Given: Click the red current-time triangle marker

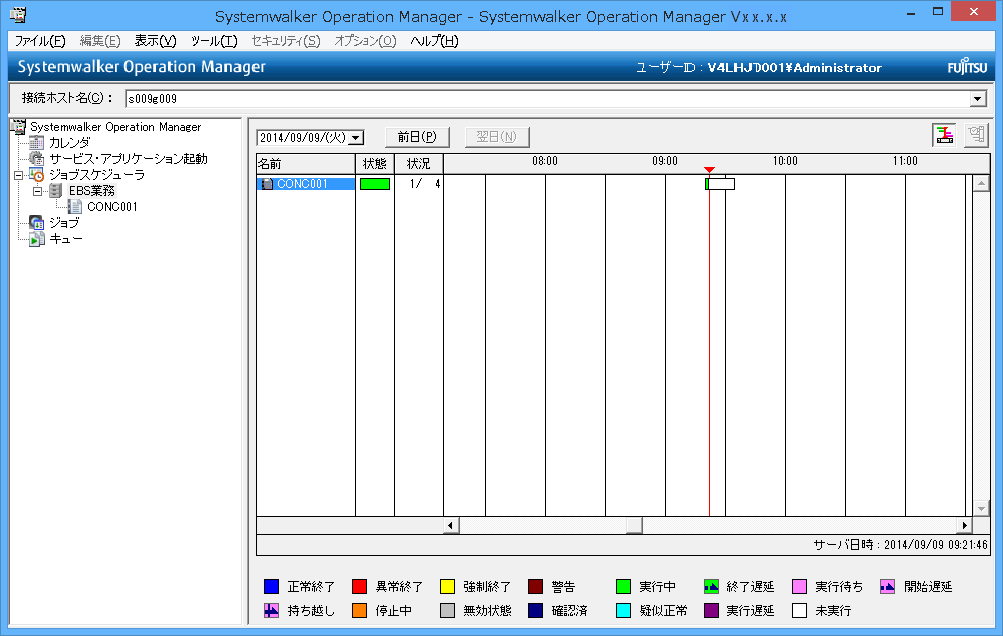Looking at the screenshot, I should tap(709, 170).
